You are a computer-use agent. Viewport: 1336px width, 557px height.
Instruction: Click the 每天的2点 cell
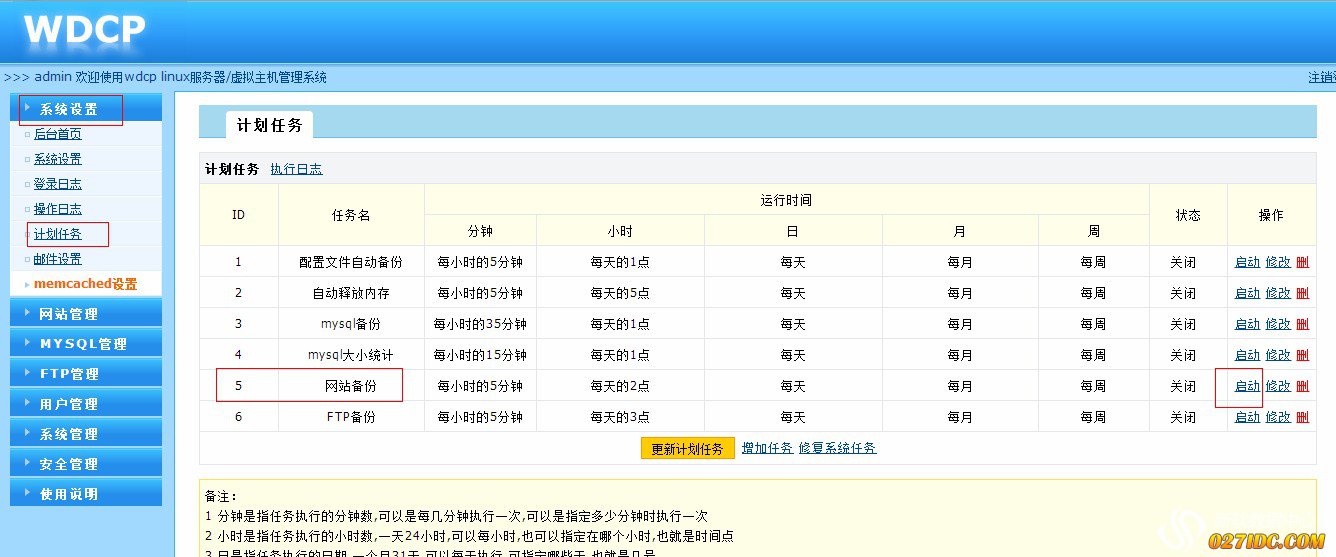[x=620, y=386]
